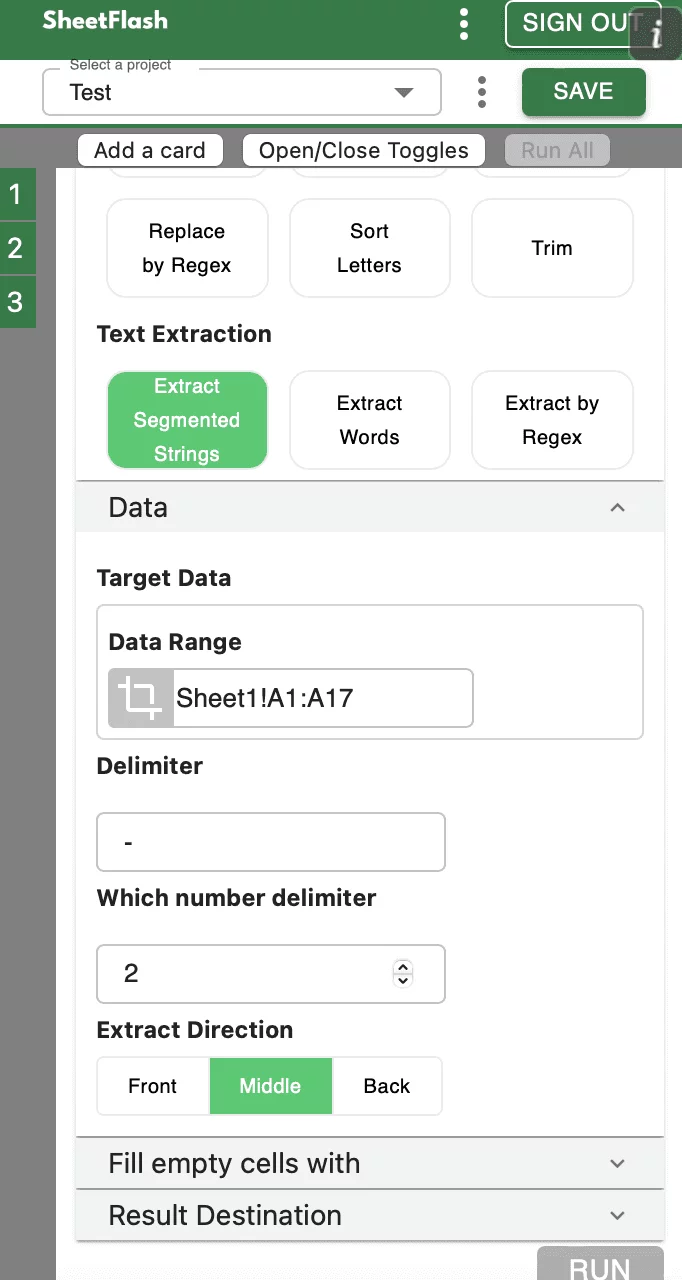Collapse the Data section
This screenshot has height=1280, width=682.
click(617, 508)
